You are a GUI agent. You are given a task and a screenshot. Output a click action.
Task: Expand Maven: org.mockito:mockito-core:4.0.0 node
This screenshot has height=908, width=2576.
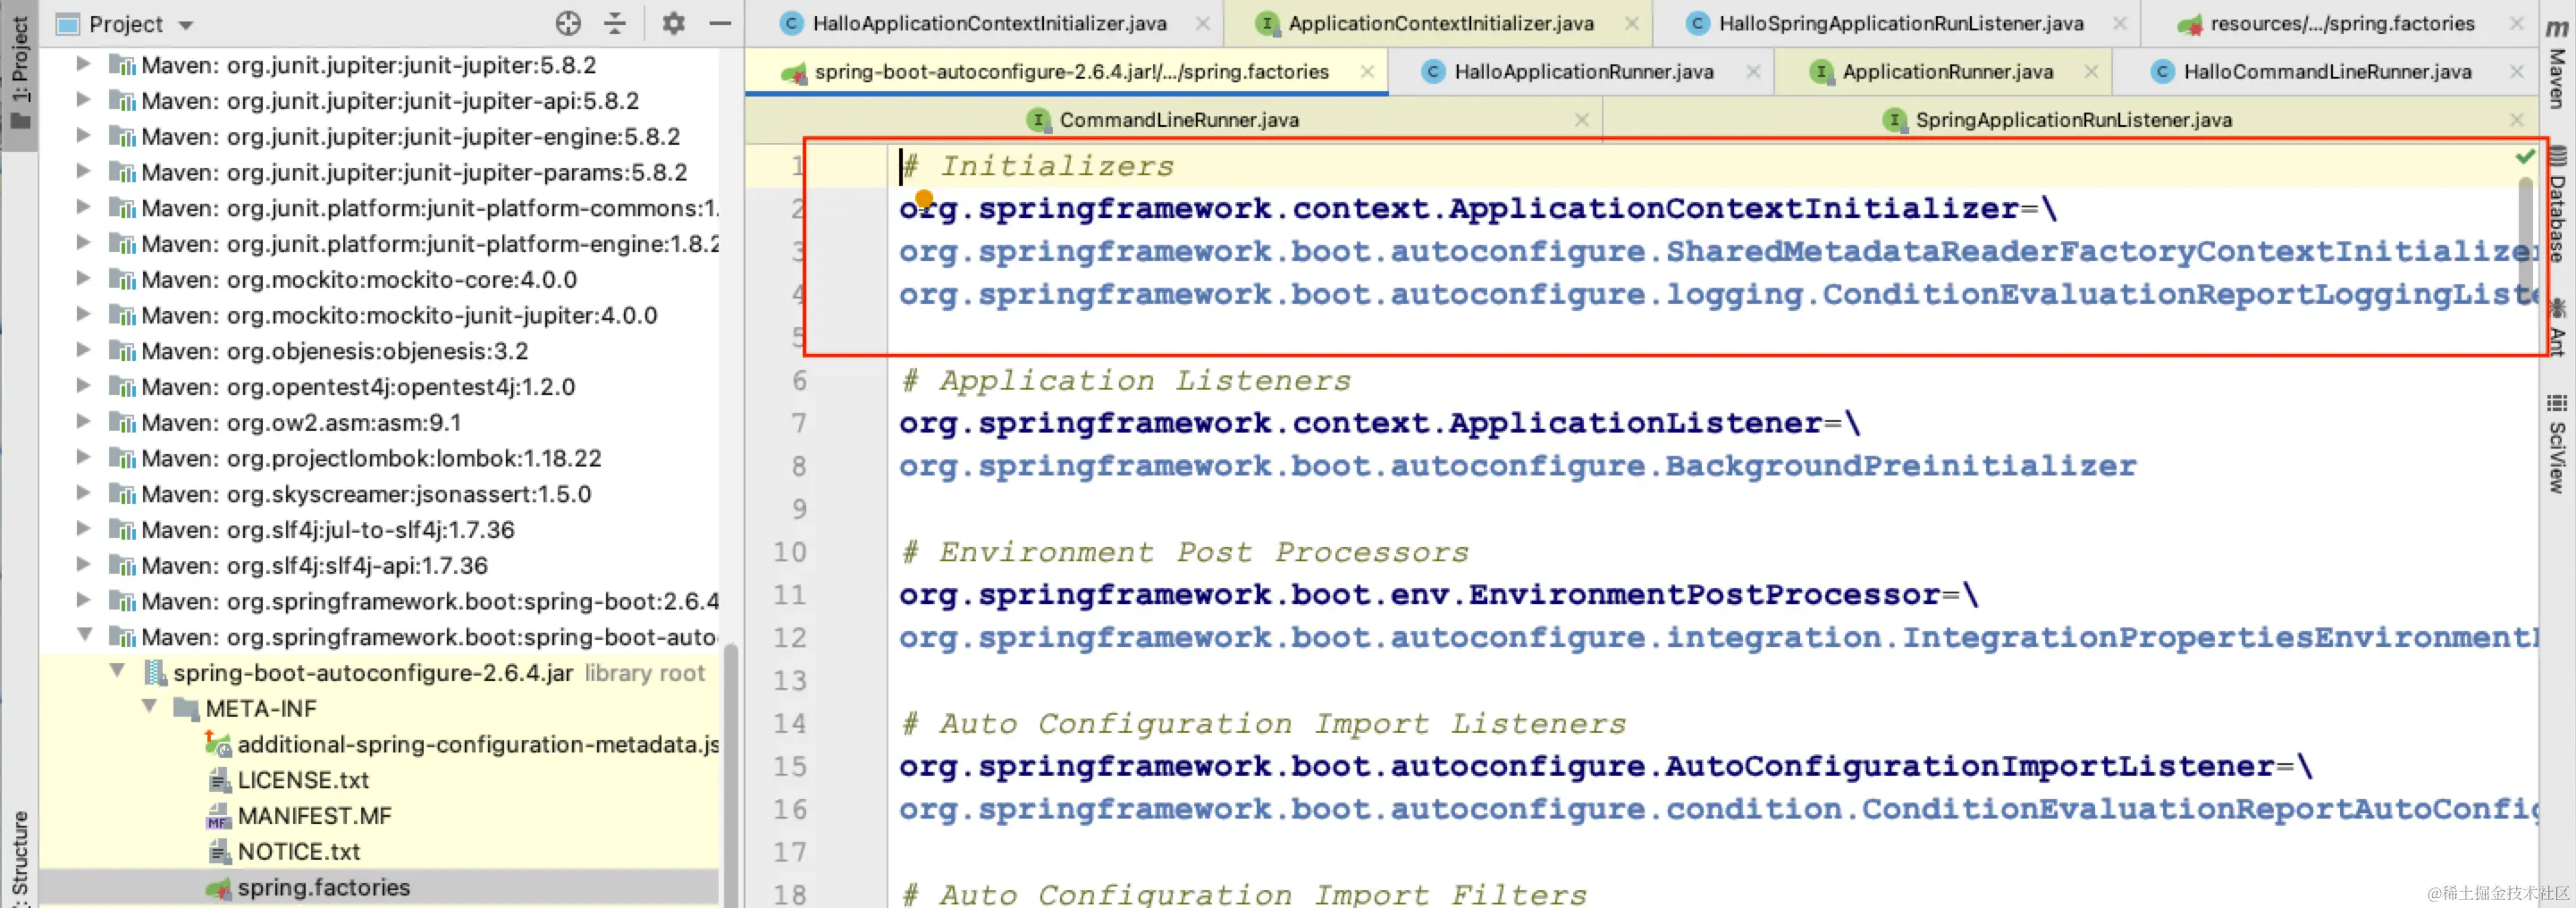(x=84, y=279)
